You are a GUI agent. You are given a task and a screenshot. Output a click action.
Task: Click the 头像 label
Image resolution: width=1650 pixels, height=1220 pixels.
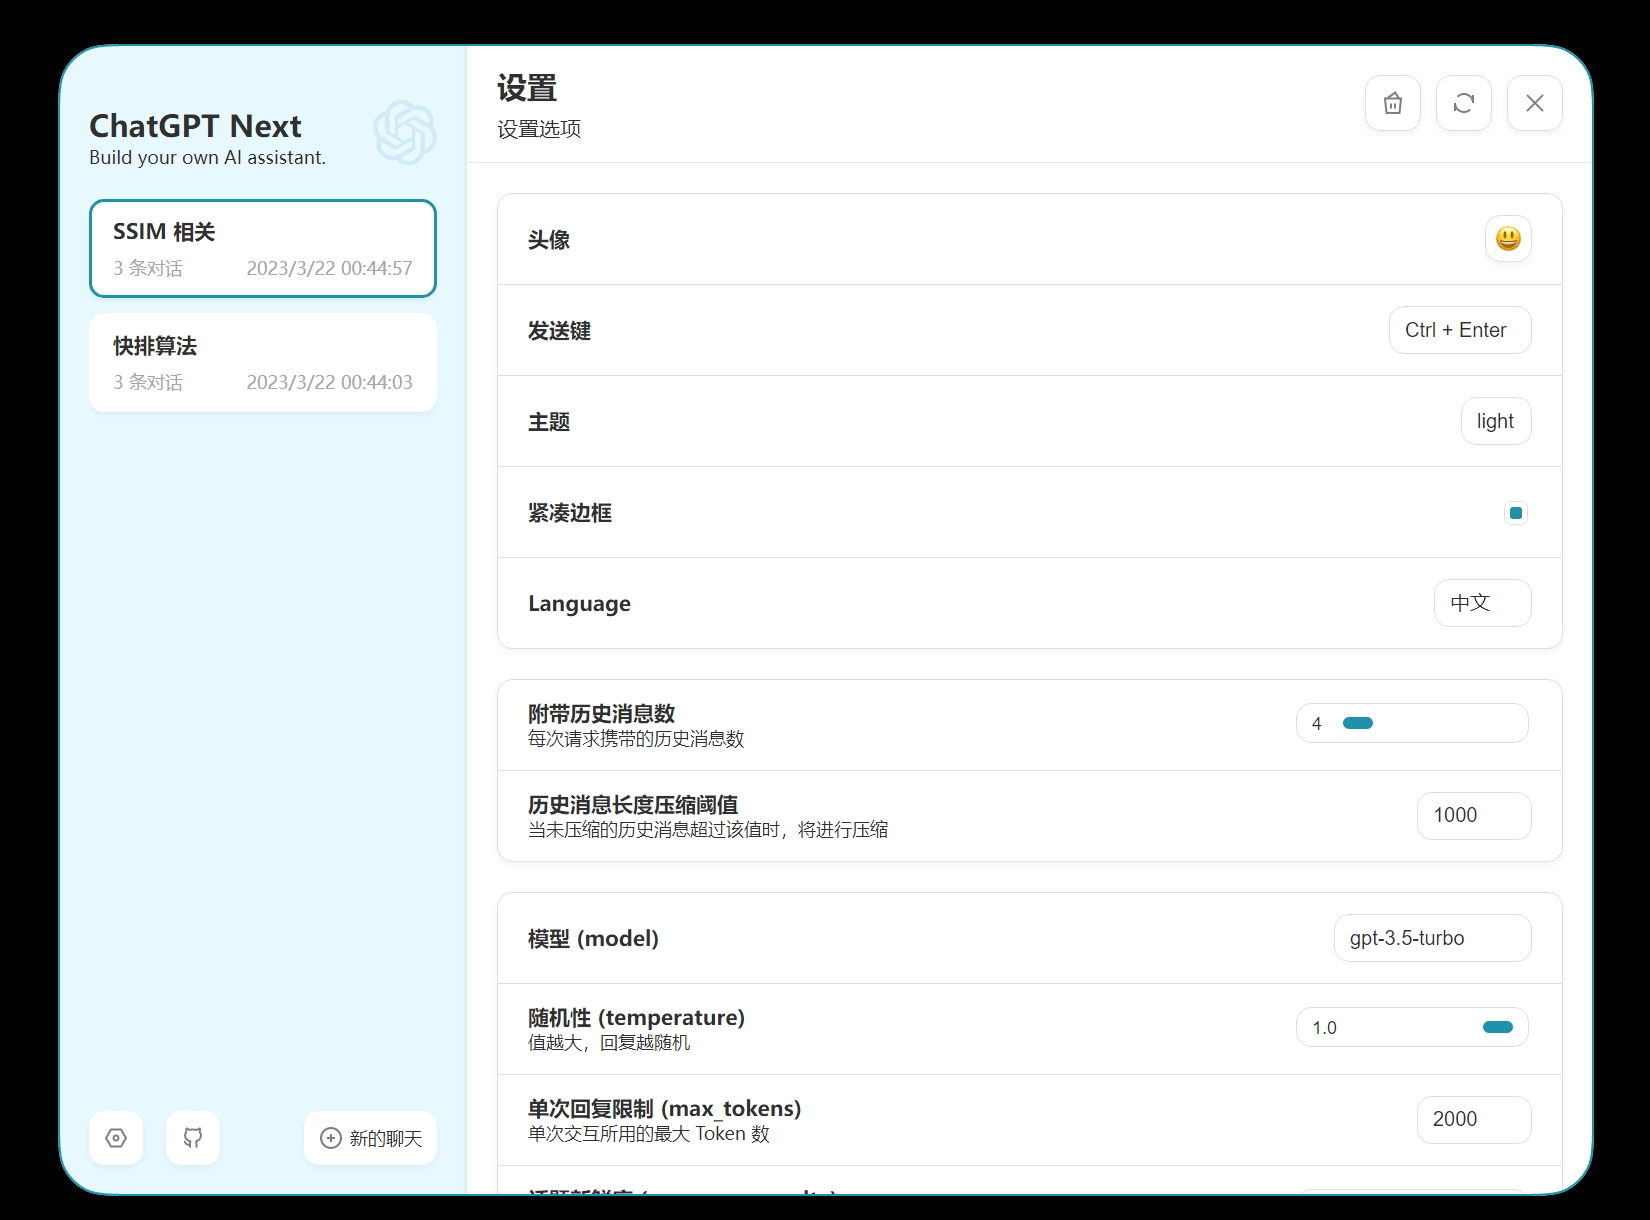point(549,240)
